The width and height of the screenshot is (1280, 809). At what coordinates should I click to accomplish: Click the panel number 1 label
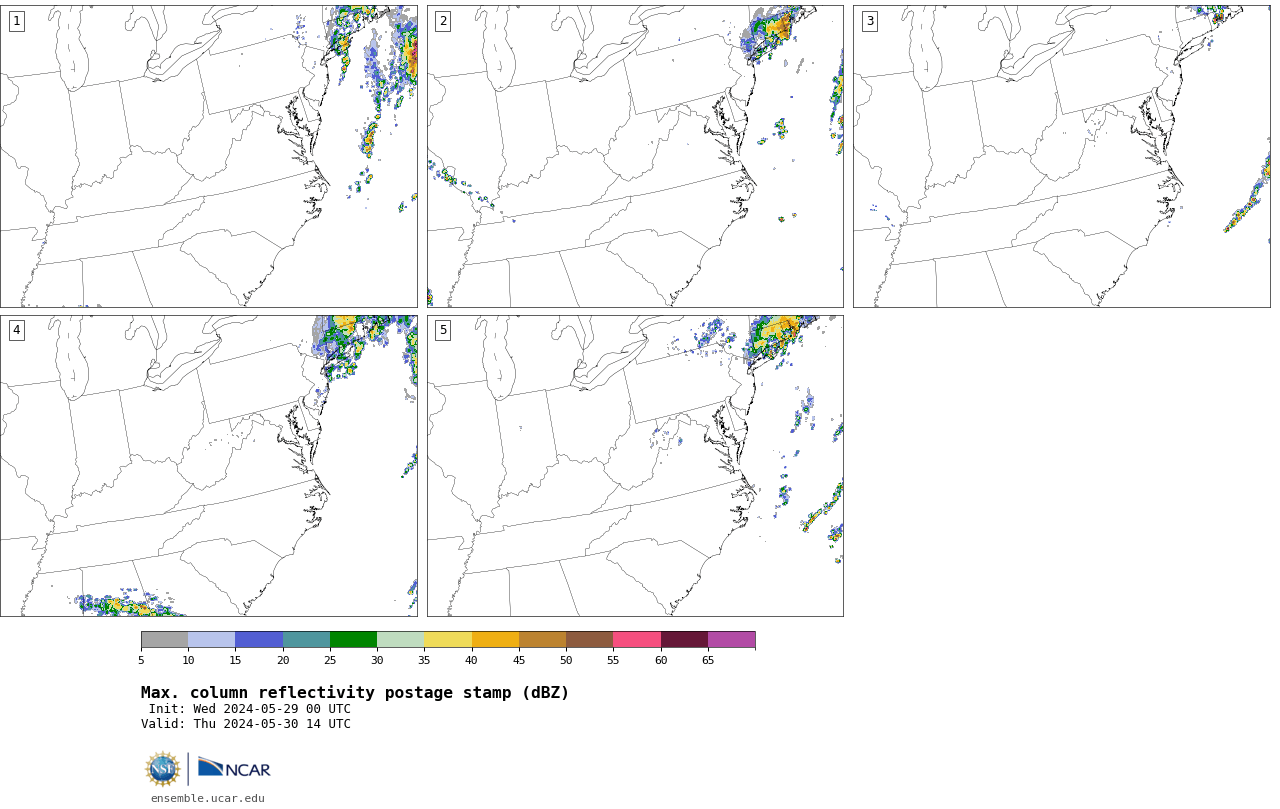16,21
